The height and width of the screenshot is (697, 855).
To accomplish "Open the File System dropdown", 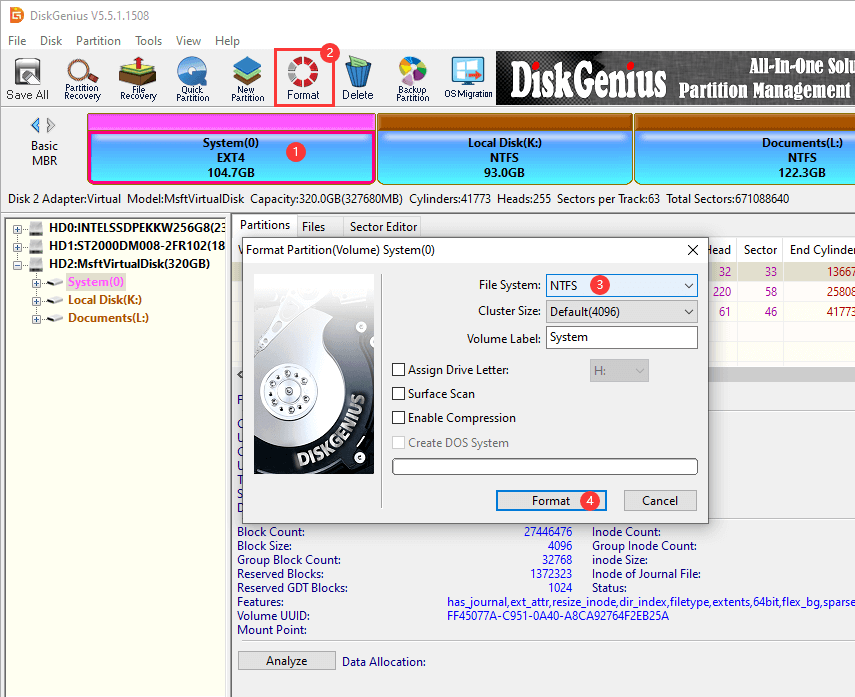I will [x=621, y=286].
